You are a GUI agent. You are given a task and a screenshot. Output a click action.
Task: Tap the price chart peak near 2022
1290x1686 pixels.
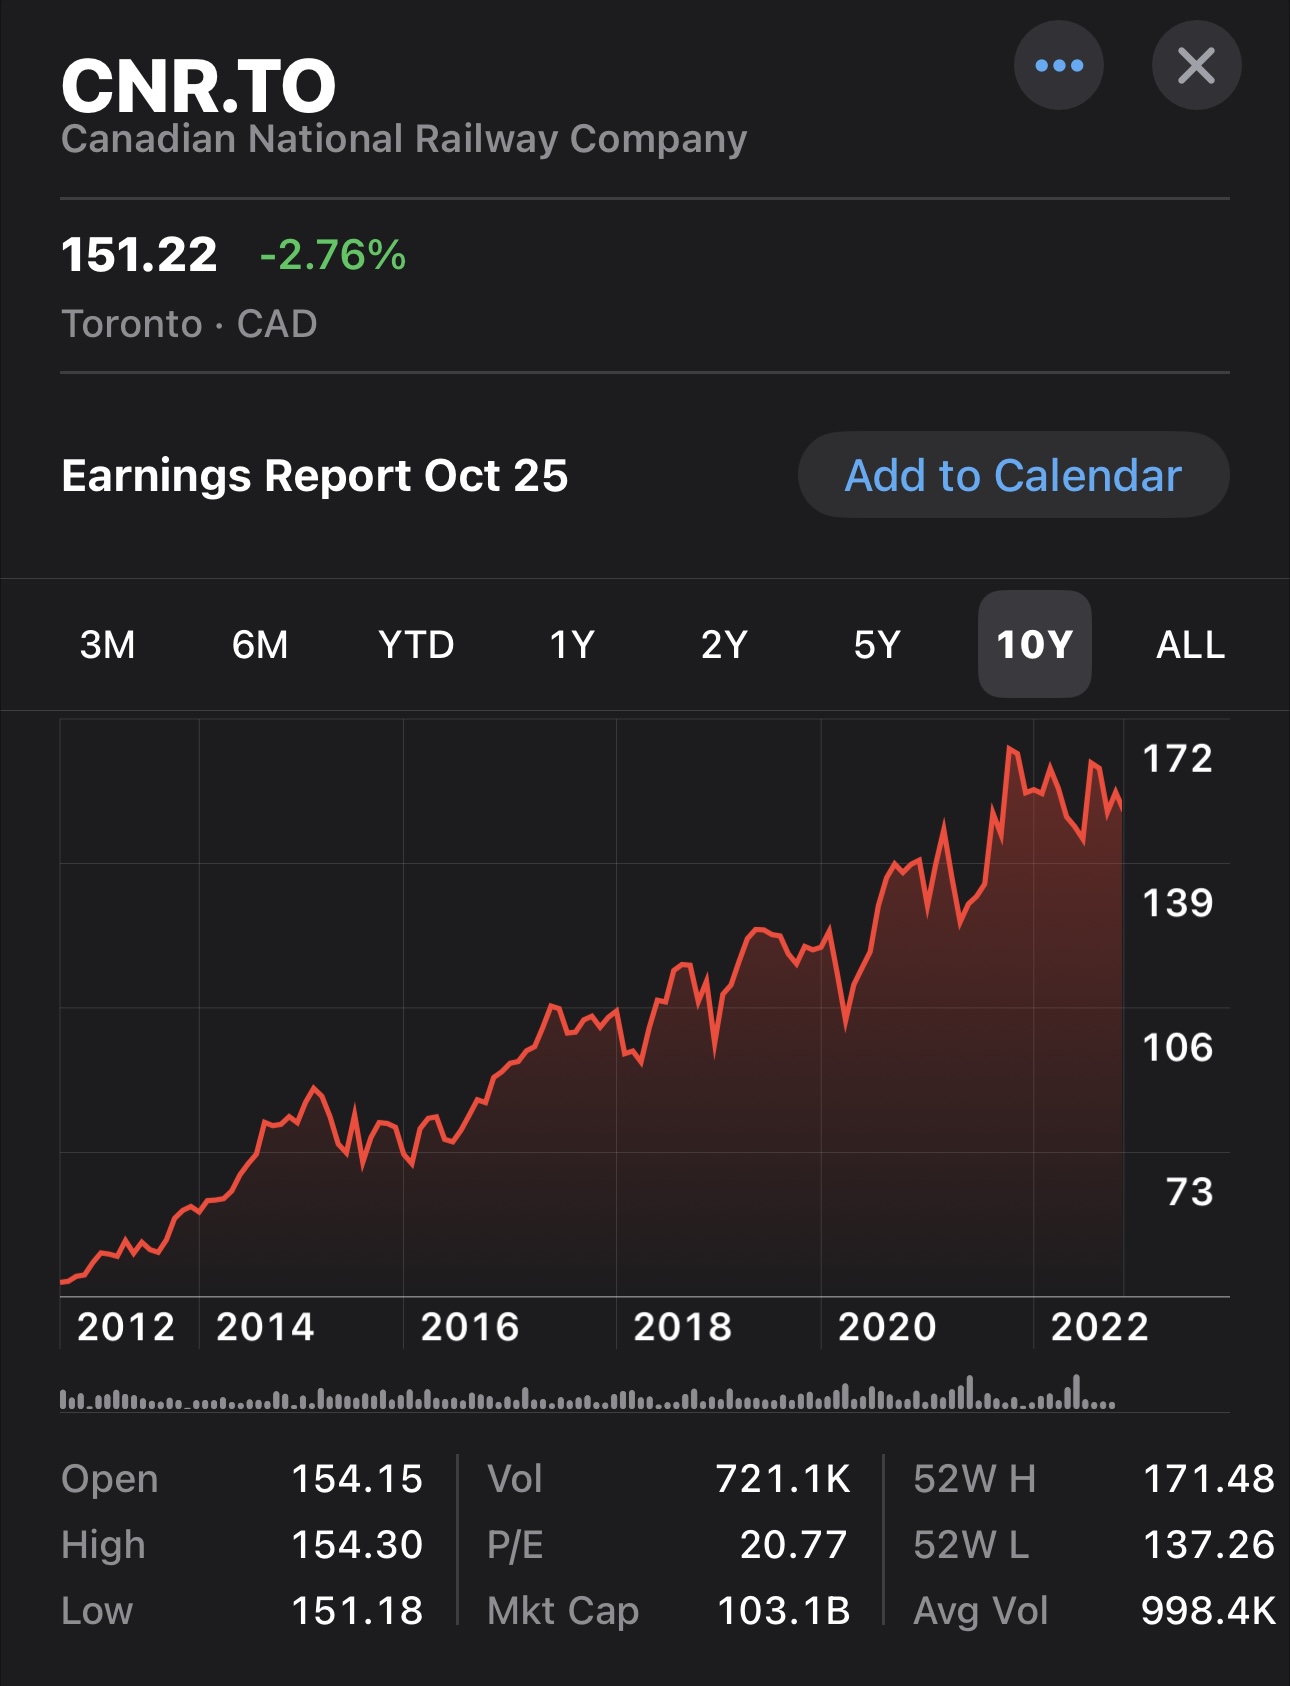coord(1011,748)
